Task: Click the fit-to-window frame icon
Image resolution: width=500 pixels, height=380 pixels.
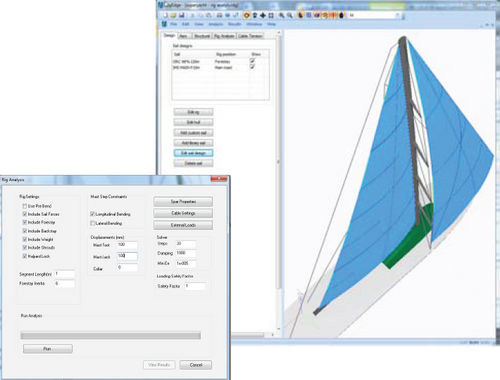Action: tap(271, 15)
